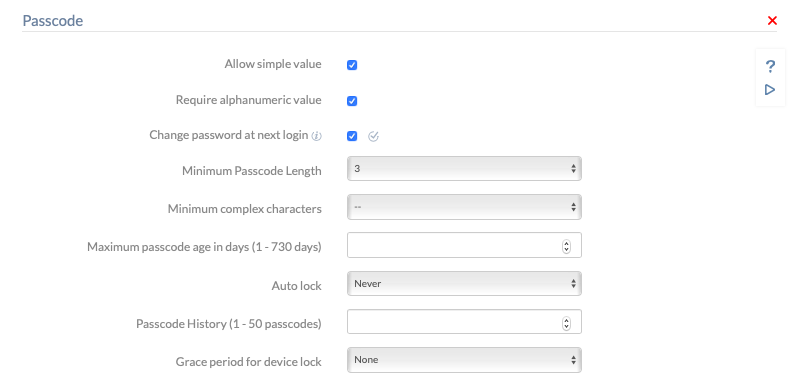Open Auto lock dropdown showing Never
The image size is (791, 385).
click(464, 284)
